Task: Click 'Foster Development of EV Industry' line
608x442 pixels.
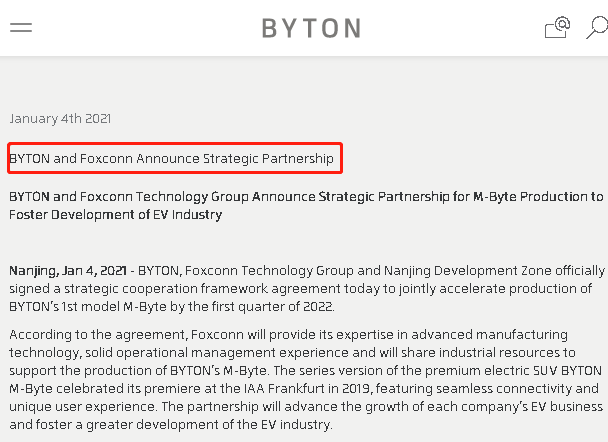Action: tap(115, 215)
